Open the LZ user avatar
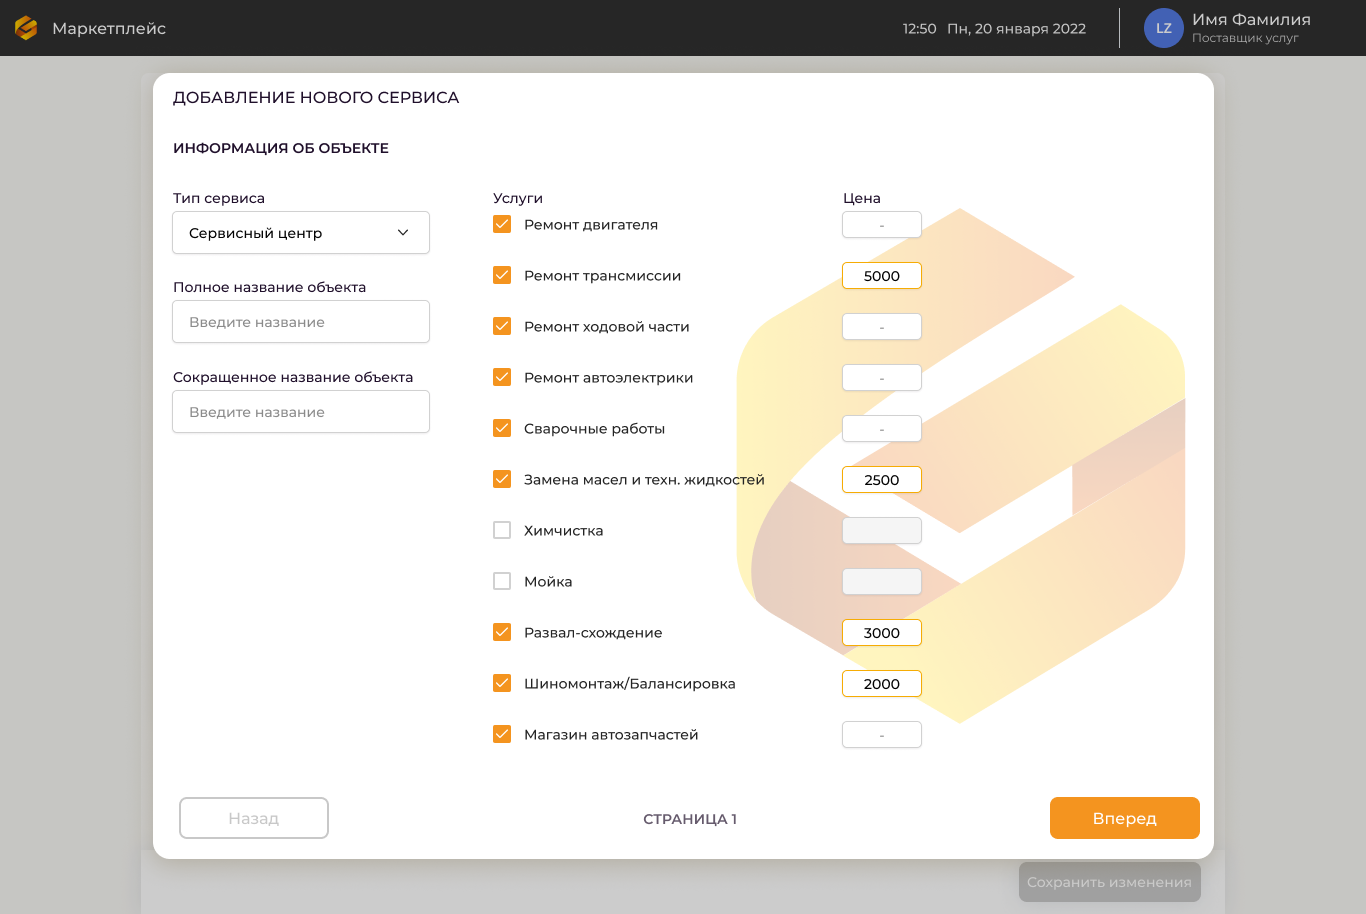Screen dimensions: 1366x914 tap(1163, 28)
